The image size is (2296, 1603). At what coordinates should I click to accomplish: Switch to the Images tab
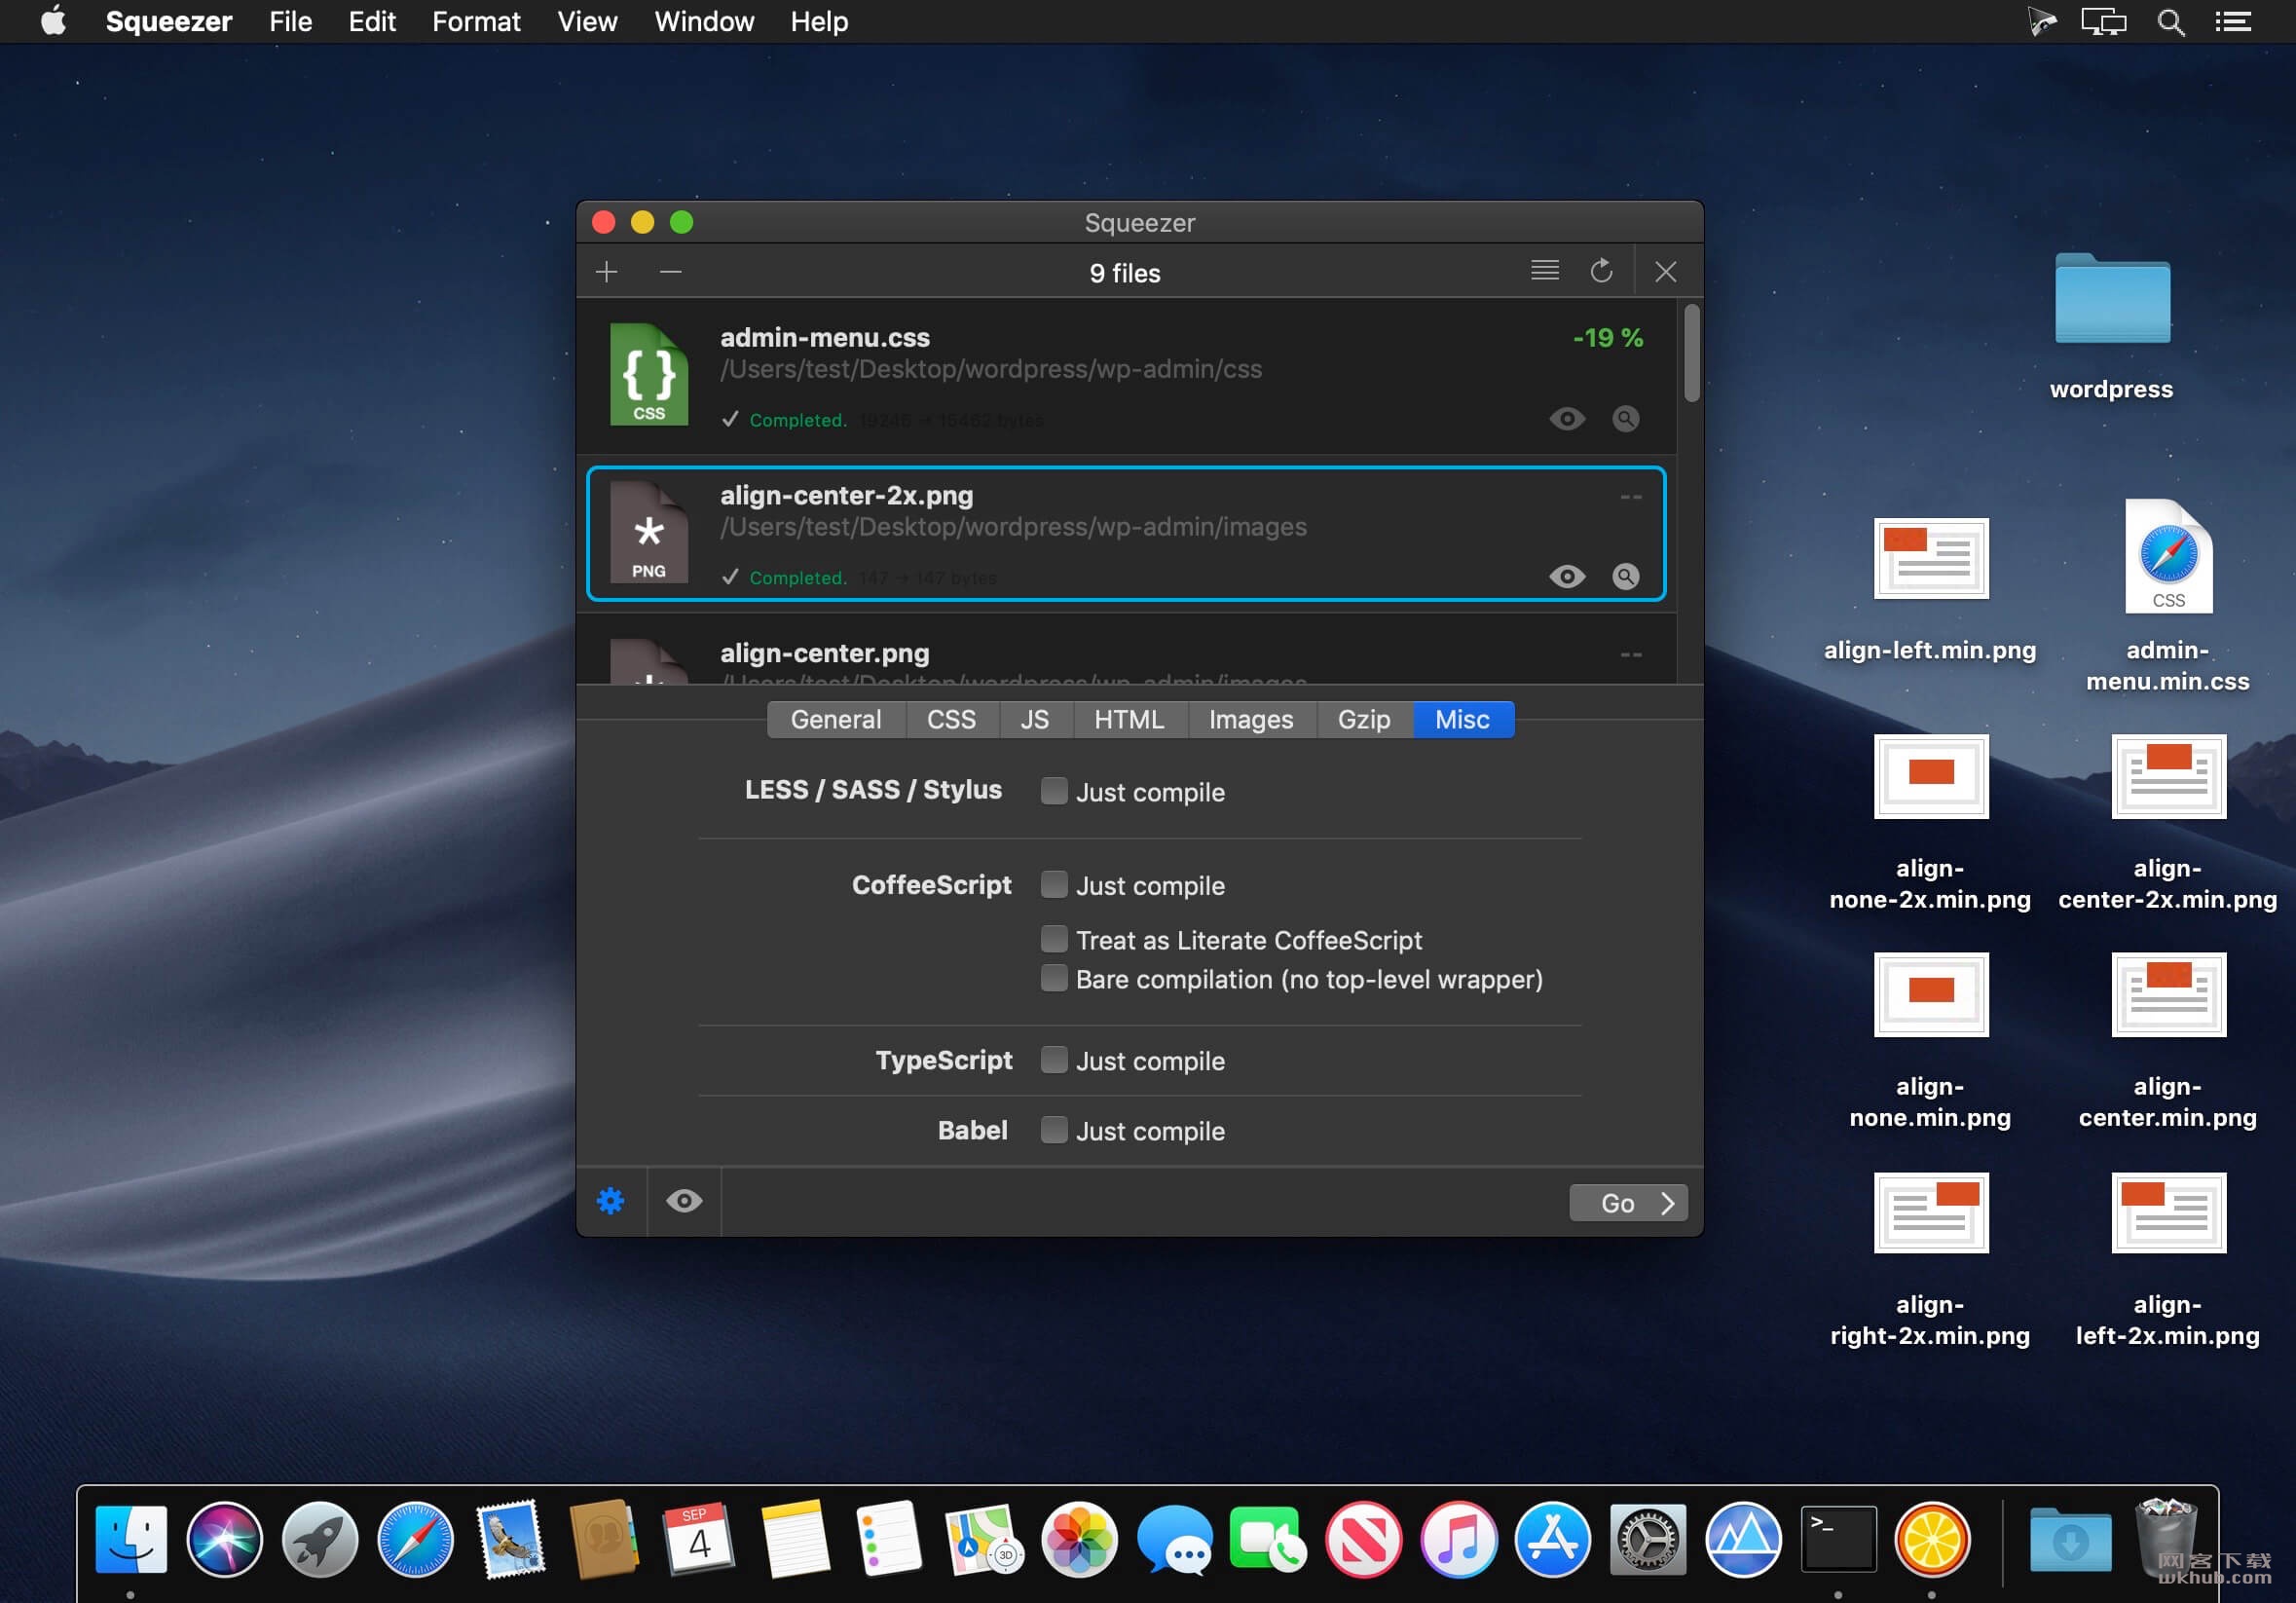click(x=1251, y=720)
